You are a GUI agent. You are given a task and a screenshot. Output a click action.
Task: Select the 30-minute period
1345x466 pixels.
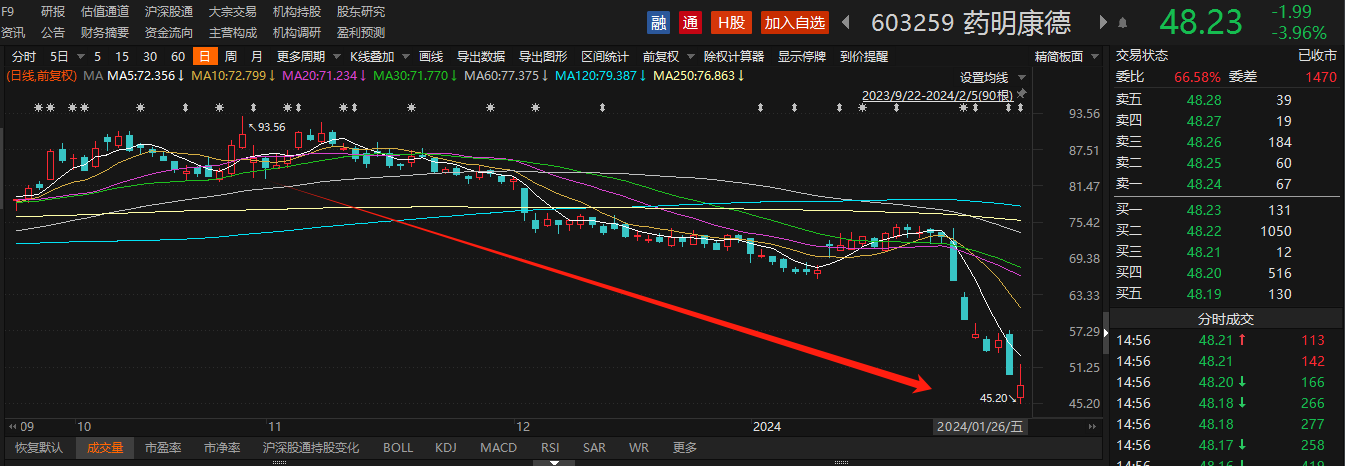click(x=150, y=56)
